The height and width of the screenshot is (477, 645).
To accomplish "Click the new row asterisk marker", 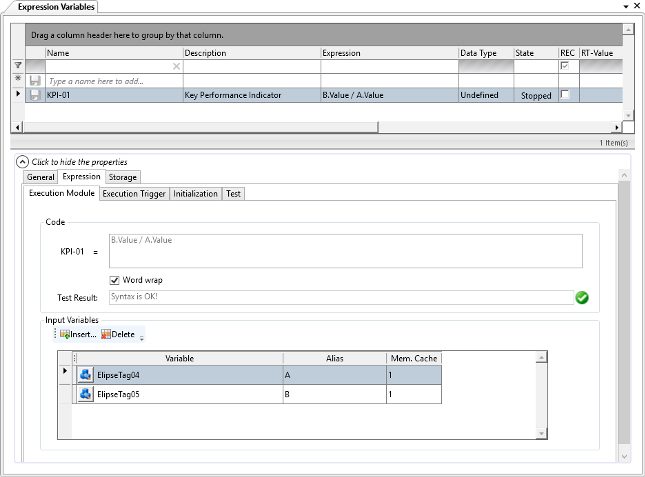I will [18, 78].
